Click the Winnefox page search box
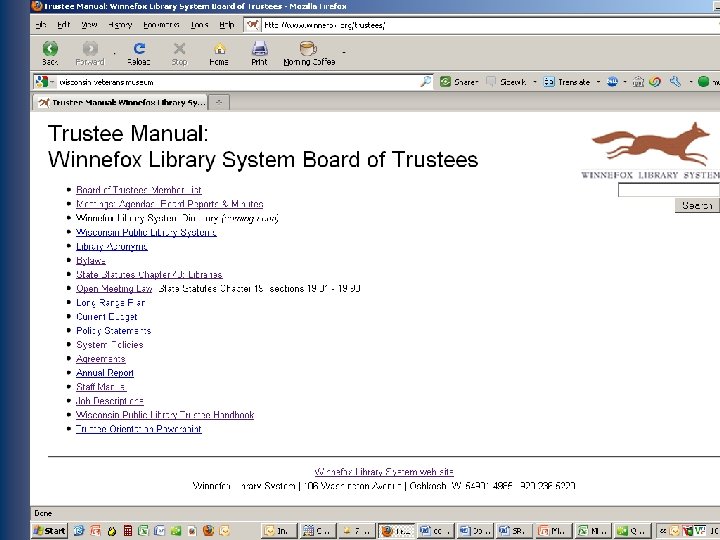 coord(669,190)
